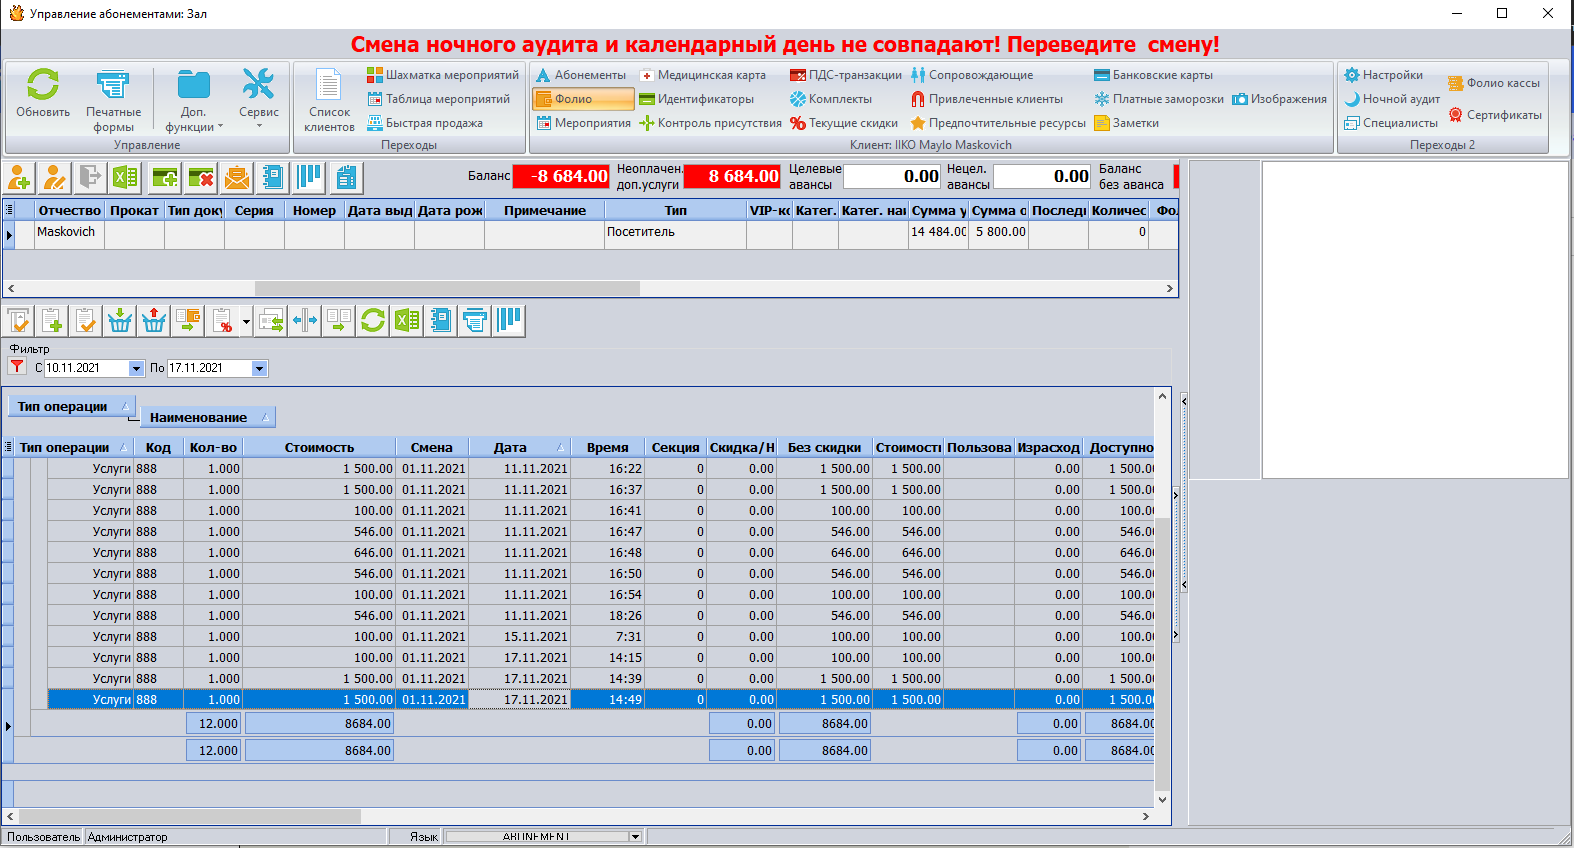Click the green Обновить refresh icon
The image size is (1574, 848).
[x=43, y=85]
